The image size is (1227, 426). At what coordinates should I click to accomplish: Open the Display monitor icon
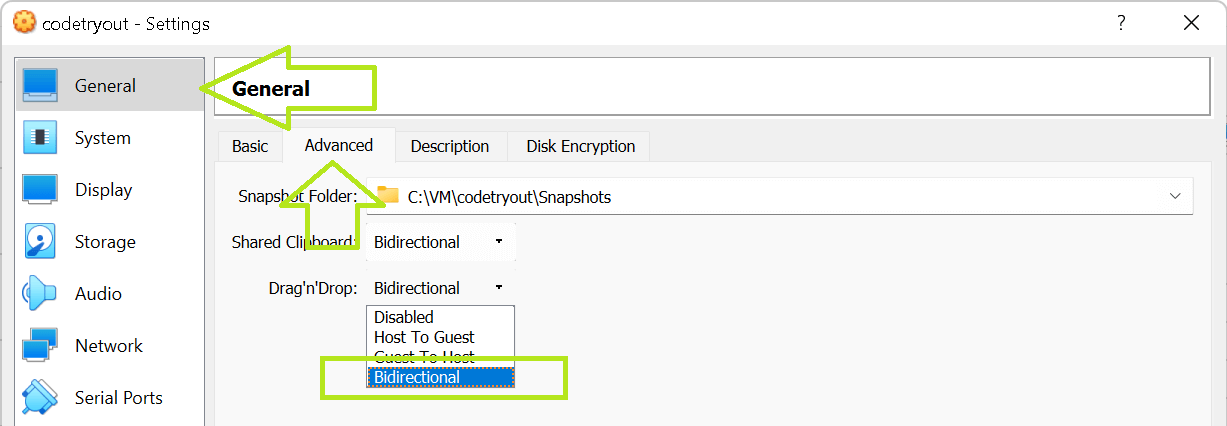point(40,190)
